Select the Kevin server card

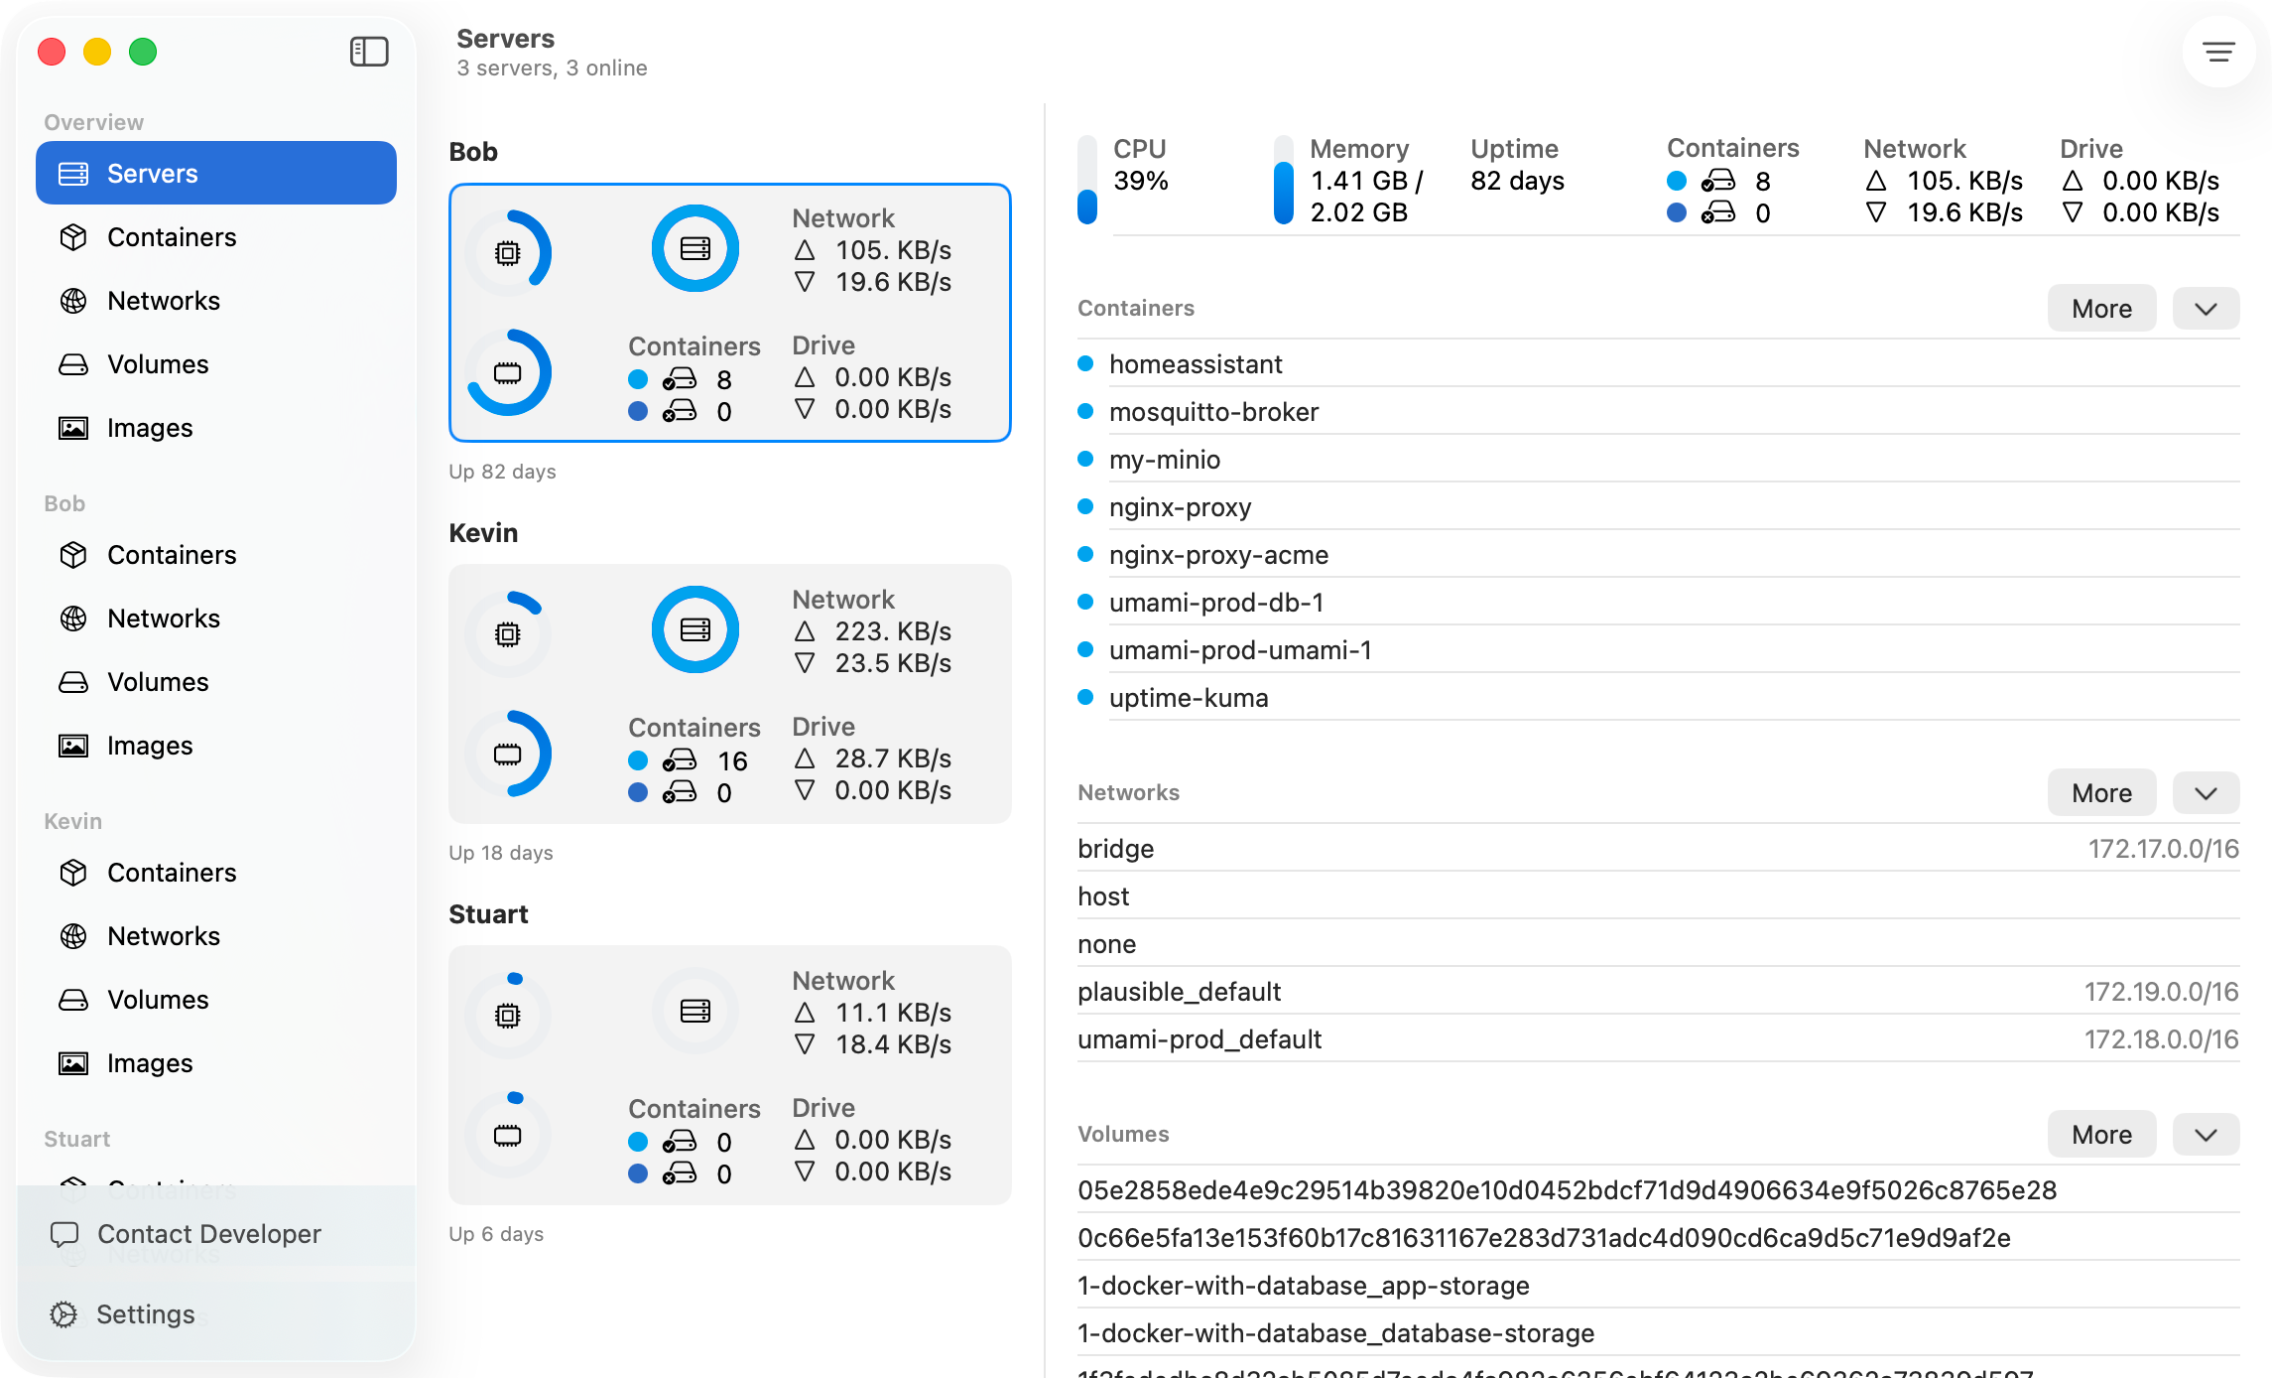(x=729, y=694)
